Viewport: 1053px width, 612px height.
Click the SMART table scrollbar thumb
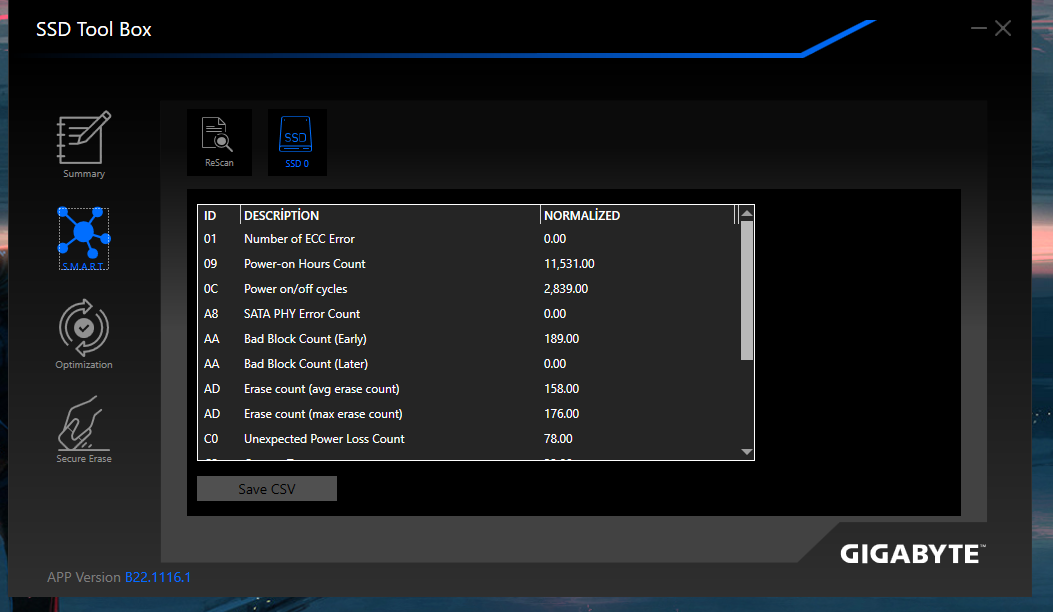746,290
